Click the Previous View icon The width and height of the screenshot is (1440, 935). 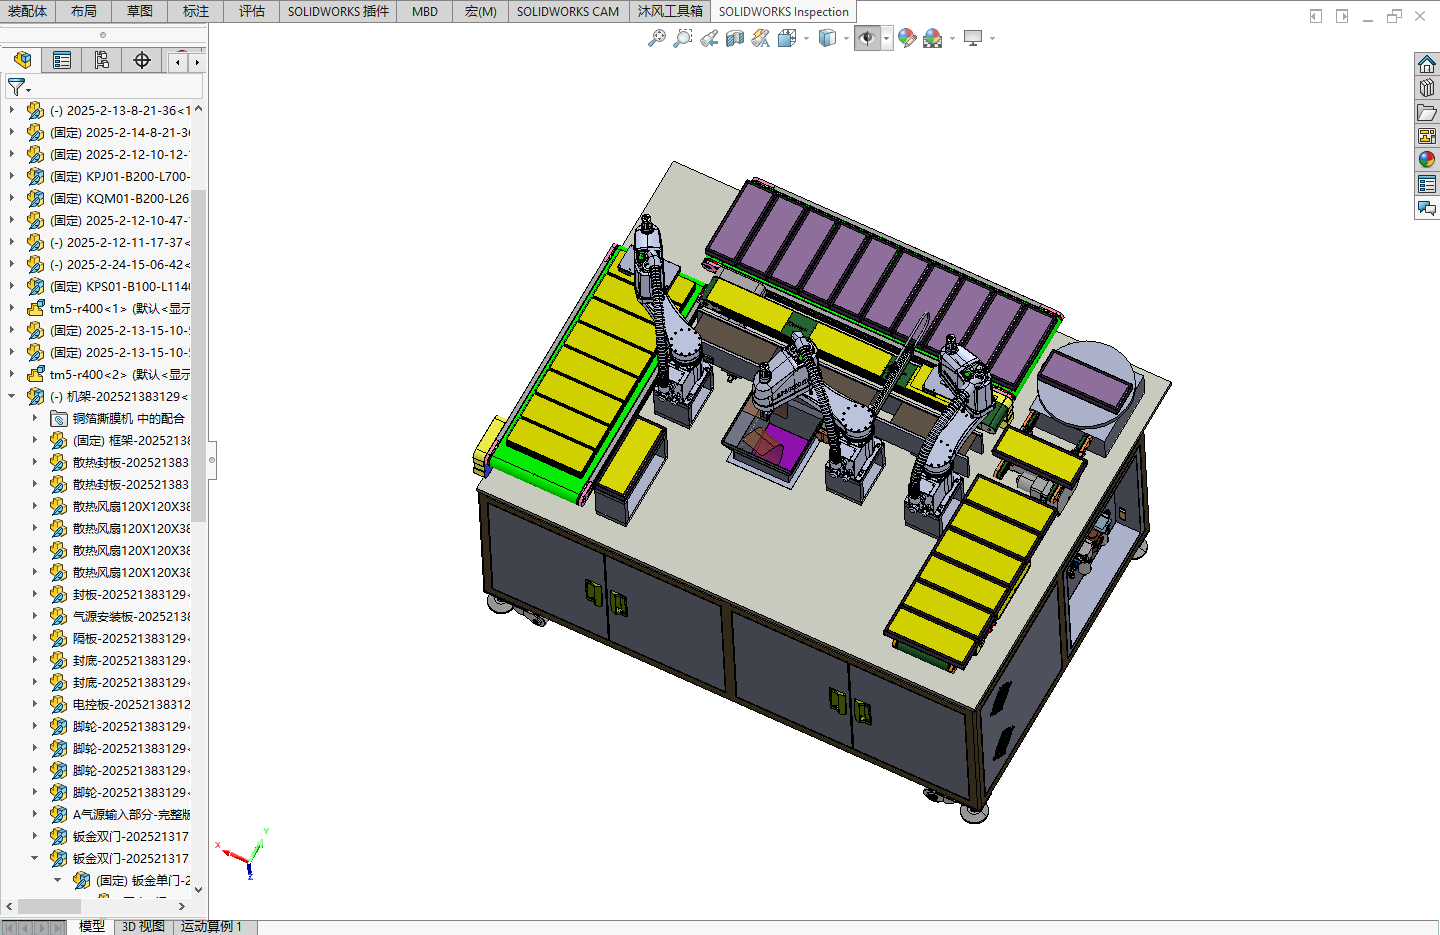point(708,38)
